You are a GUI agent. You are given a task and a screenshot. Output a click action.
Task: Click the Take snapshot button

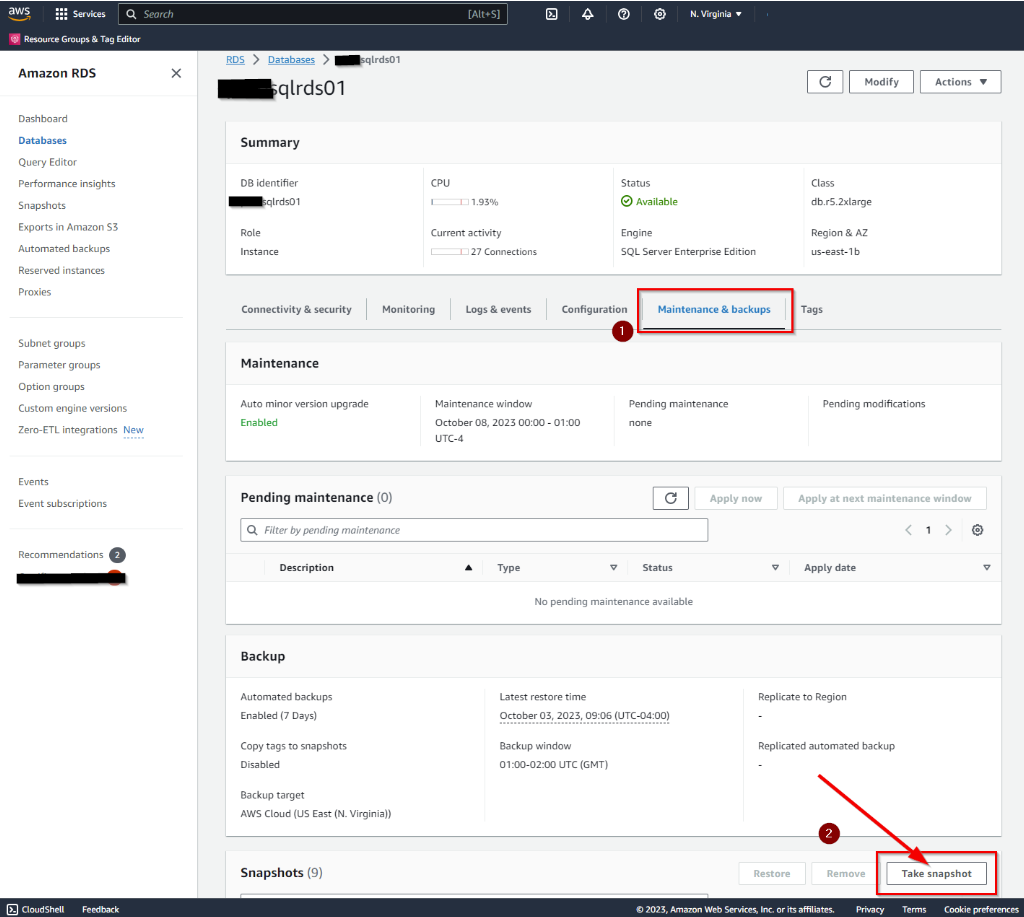[936, 873]
